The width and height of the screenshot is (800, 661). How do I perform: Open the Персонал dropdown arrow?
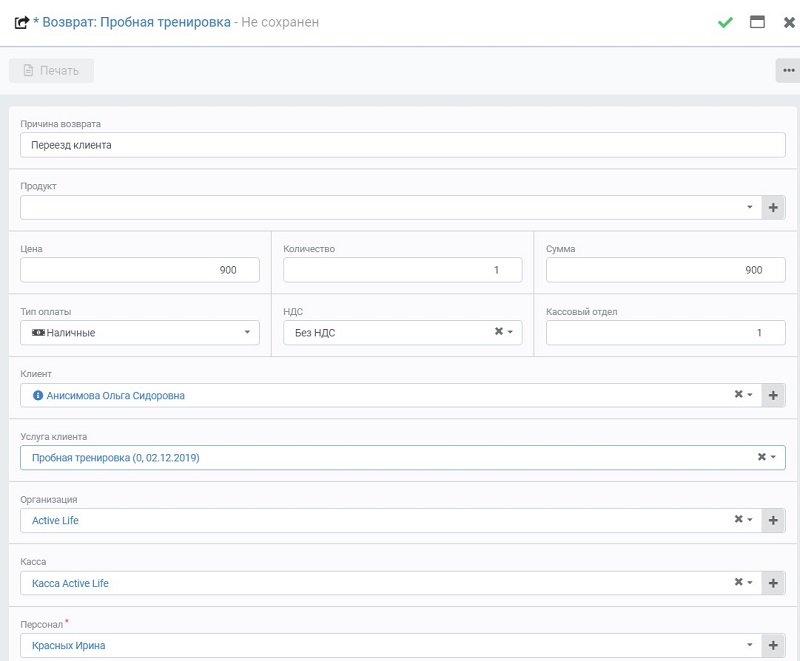tap(749, 645)
